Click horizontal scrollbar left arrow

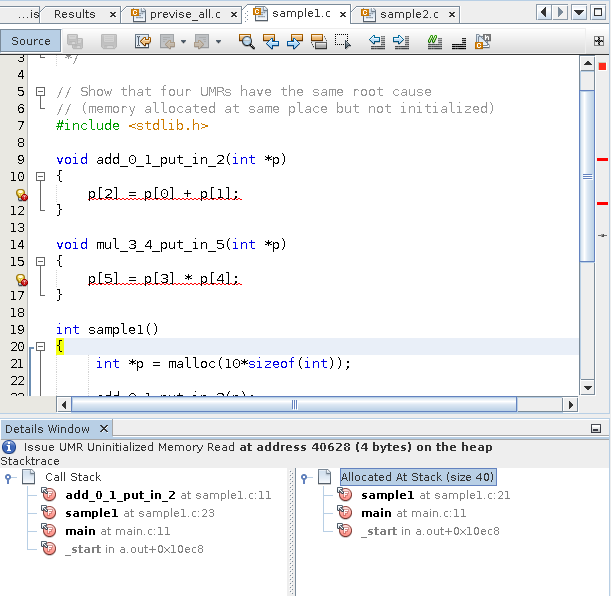click(64, 404)
